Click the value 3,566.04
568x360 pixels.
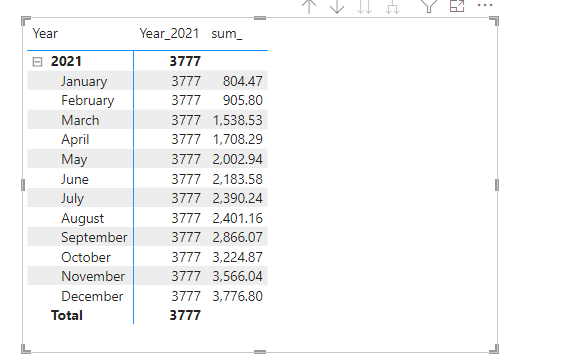[x=237, y=277]
